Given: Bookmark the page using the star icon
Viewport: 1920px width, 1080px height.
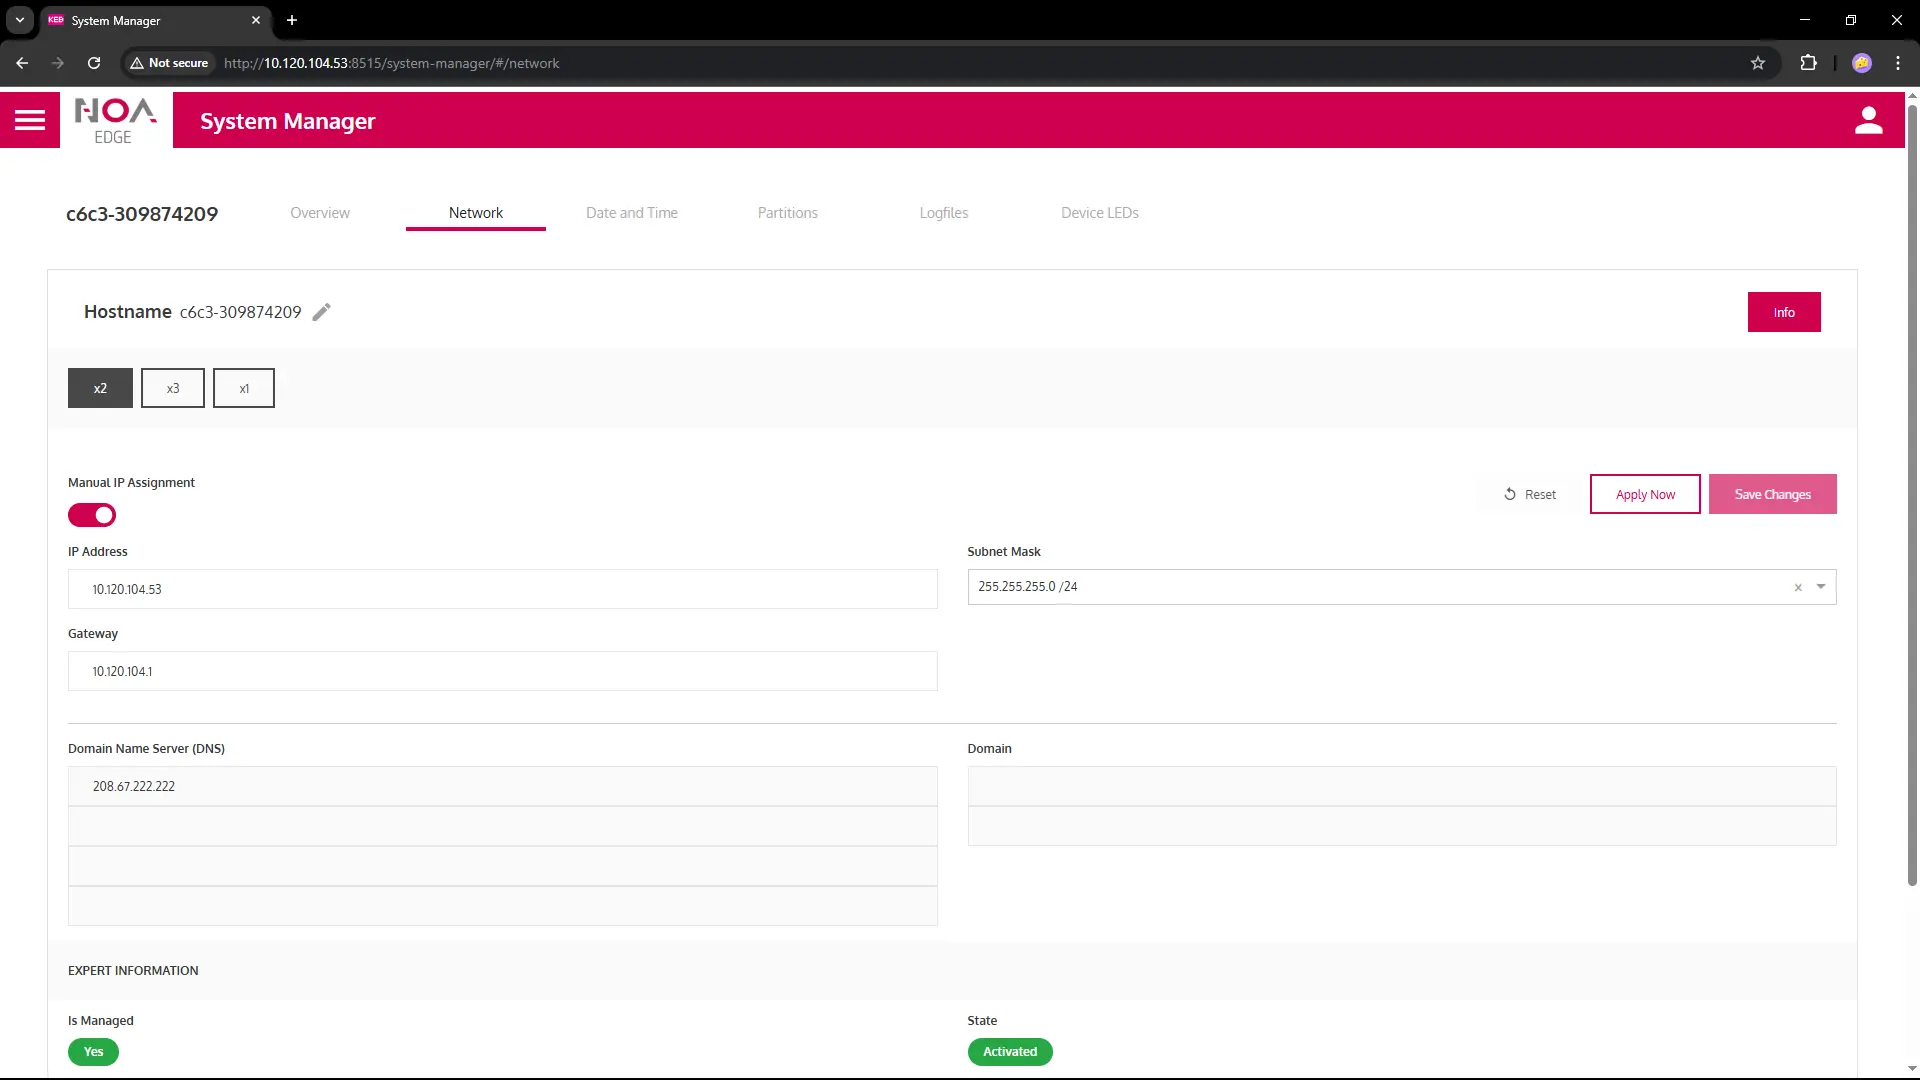Looking at the screenshot, I should pos(1758,62).
